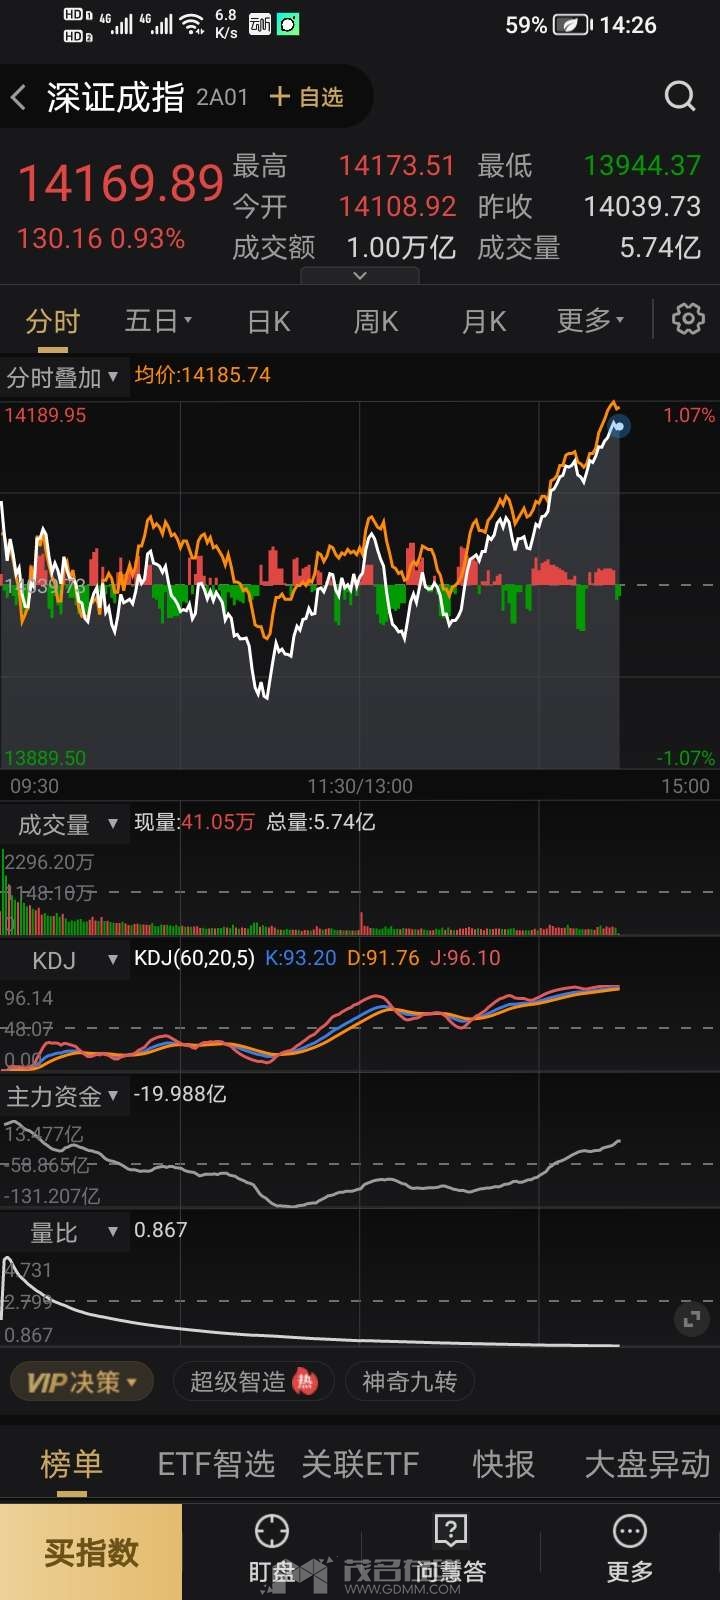Tap the current price marker on chart
The width and height of the screenshot is (720, 1600).
(619, 427)
